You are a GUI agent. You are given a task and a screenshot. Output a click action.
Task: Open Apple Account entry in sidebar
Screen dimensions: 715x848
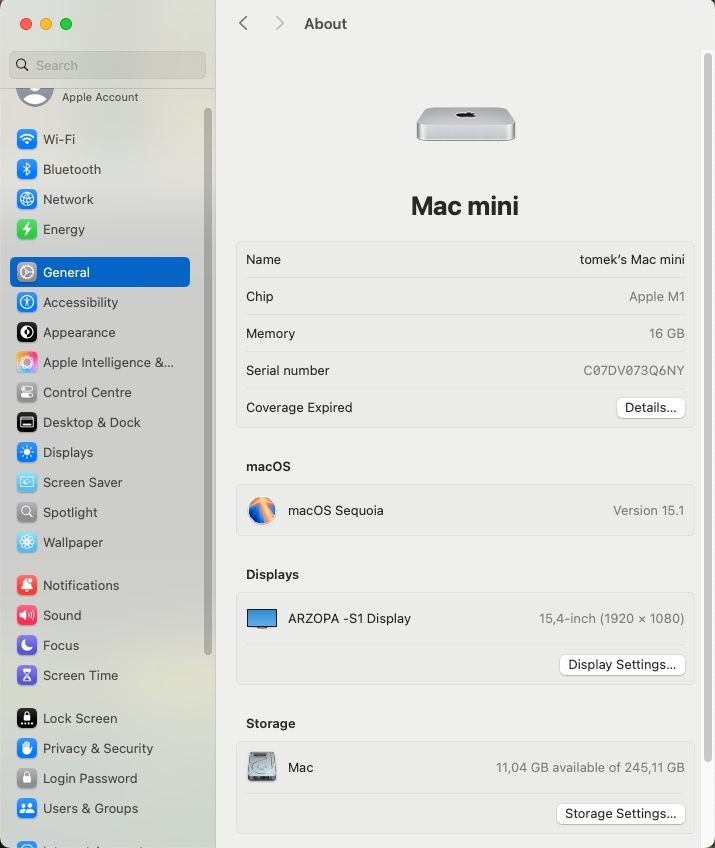[100, 97]
